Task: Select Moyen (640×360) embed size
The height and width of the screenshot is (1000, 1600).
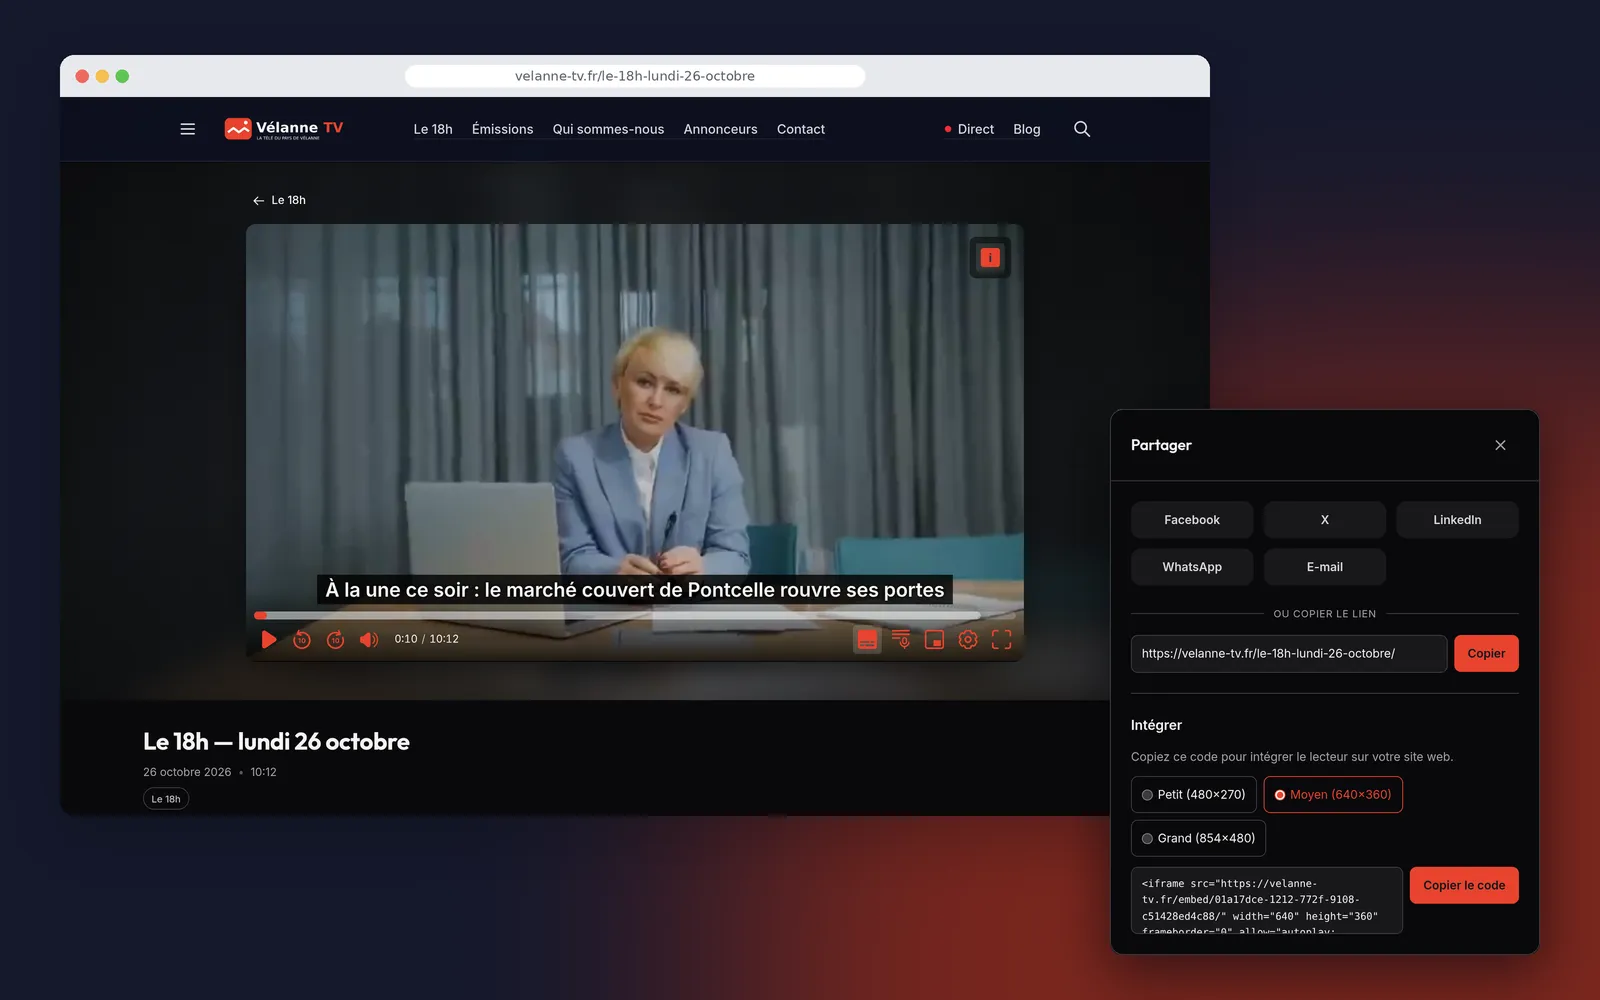Action: pyautogui.click(x=1333, y=795)
